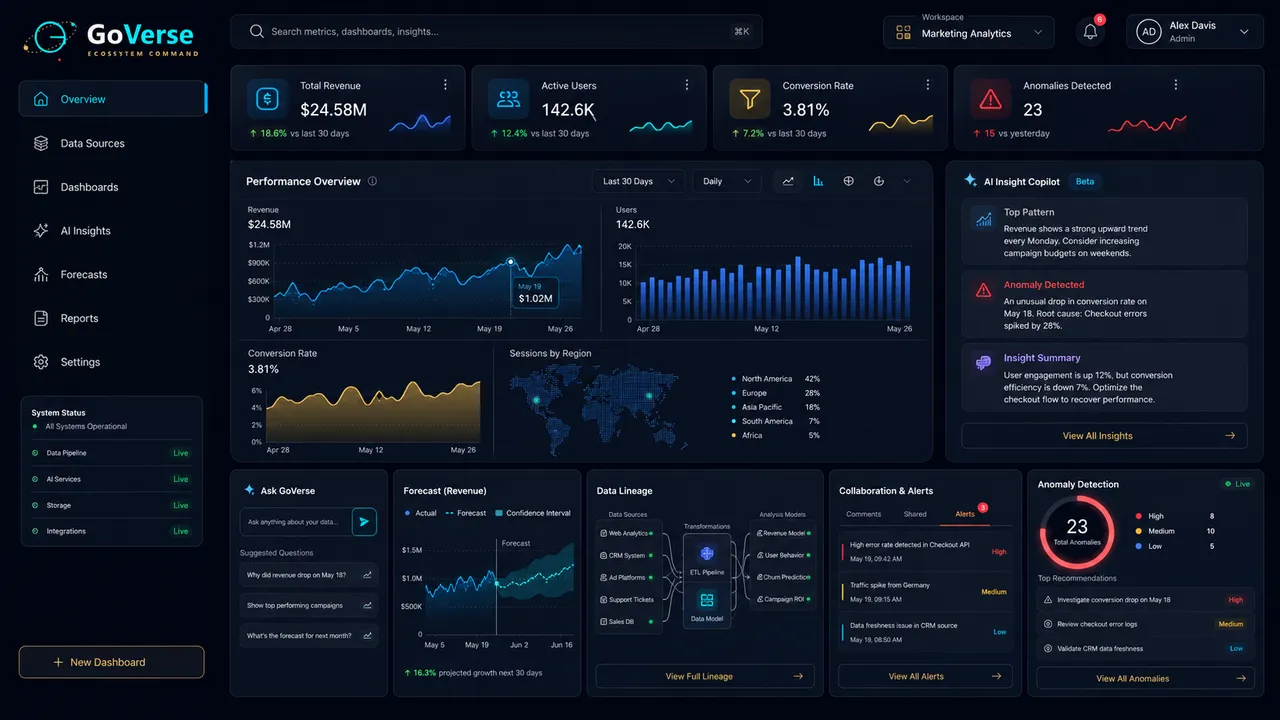
Task: Click the Ask GoVerse send button
Action: [365, 521]
